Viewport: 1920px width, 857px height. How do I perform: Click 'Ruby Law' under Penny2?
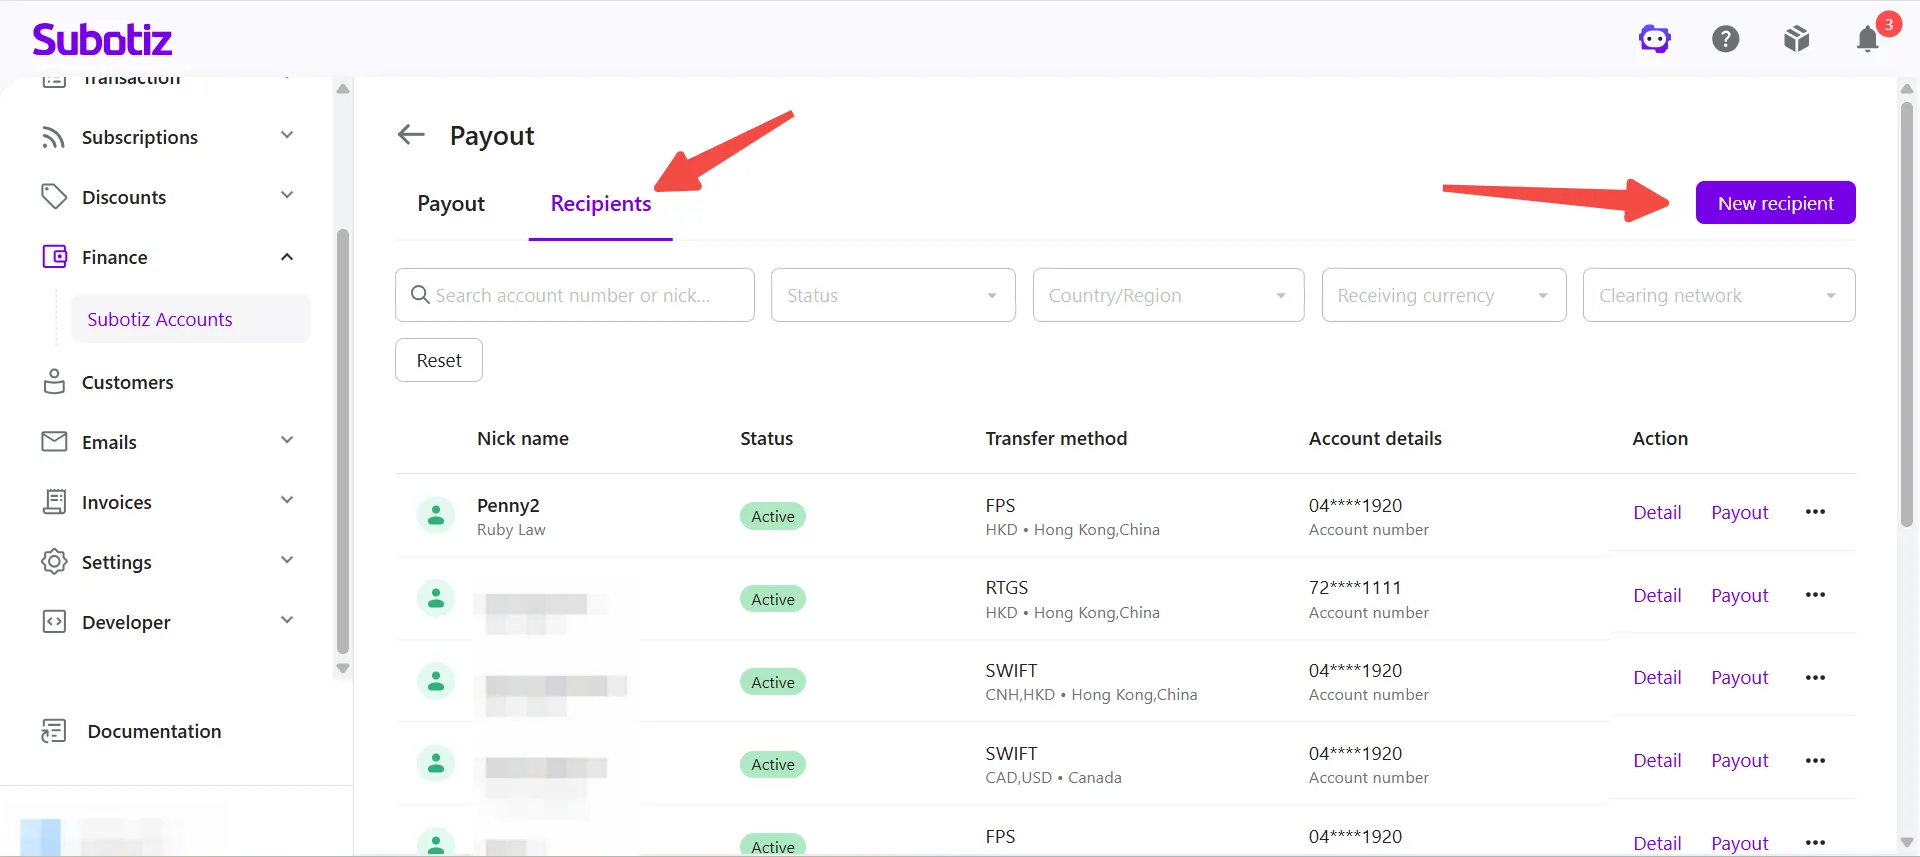(511, 530)
